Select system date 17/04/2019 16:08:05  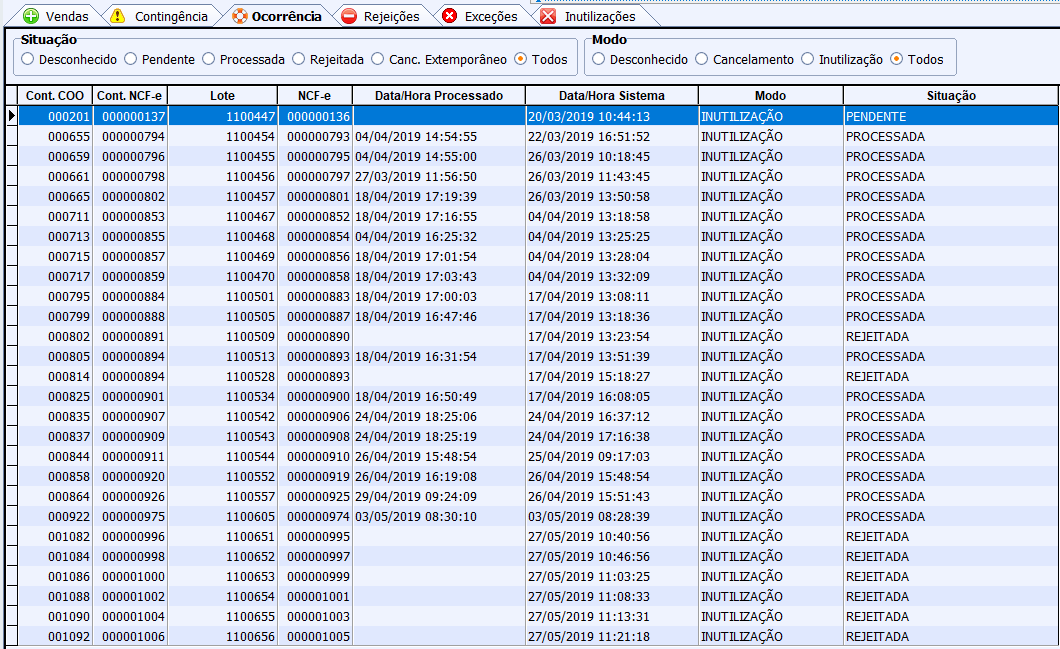(612, 397)
